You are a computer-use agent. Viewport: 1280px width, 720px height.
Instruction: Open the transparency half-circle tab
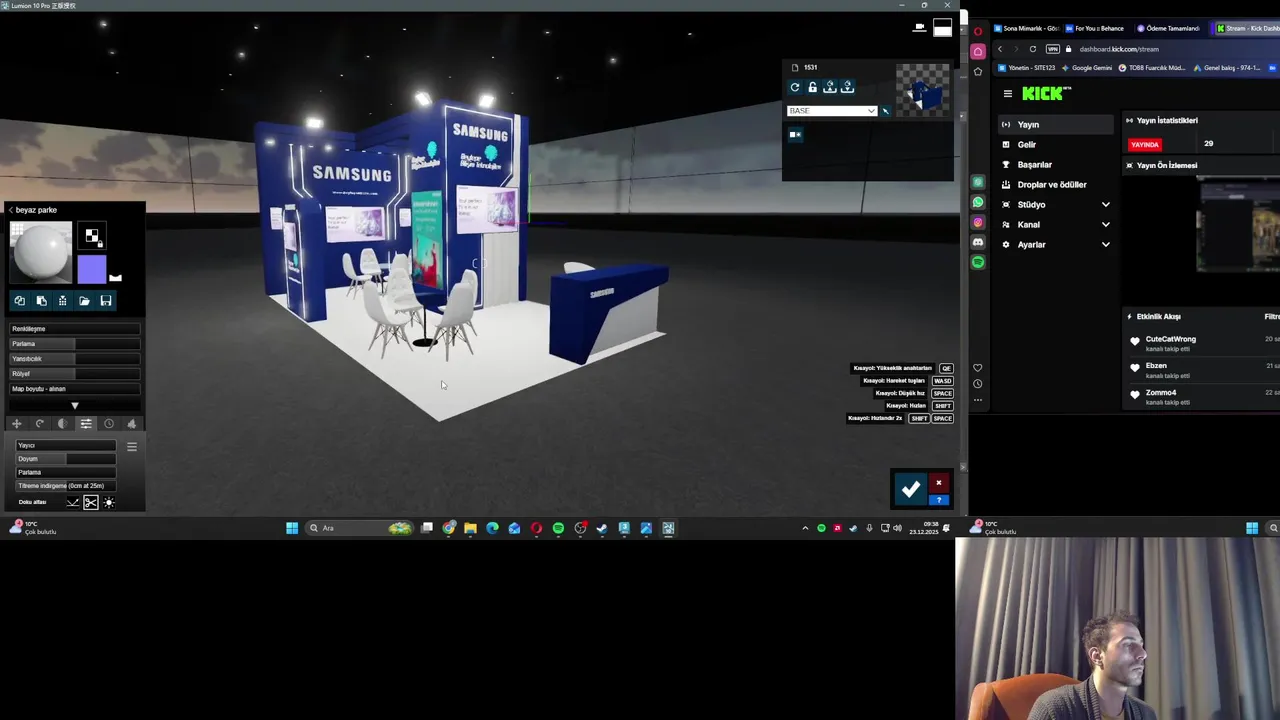[x=63, y=423]
